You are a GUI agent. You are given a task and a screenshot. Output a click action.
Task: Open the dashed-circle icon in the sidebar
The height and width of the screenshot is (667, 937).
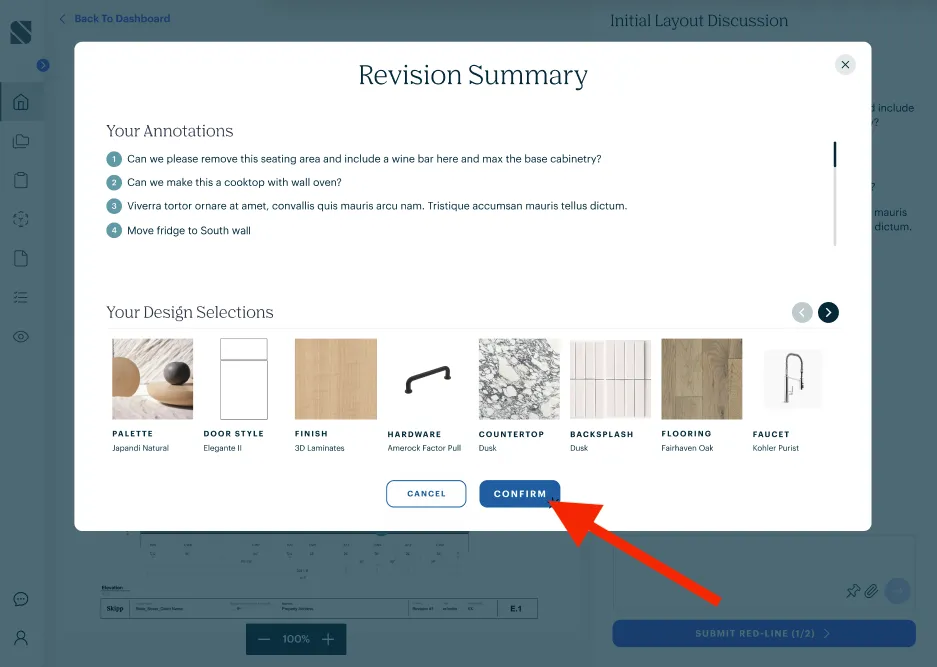pos(21,219)
